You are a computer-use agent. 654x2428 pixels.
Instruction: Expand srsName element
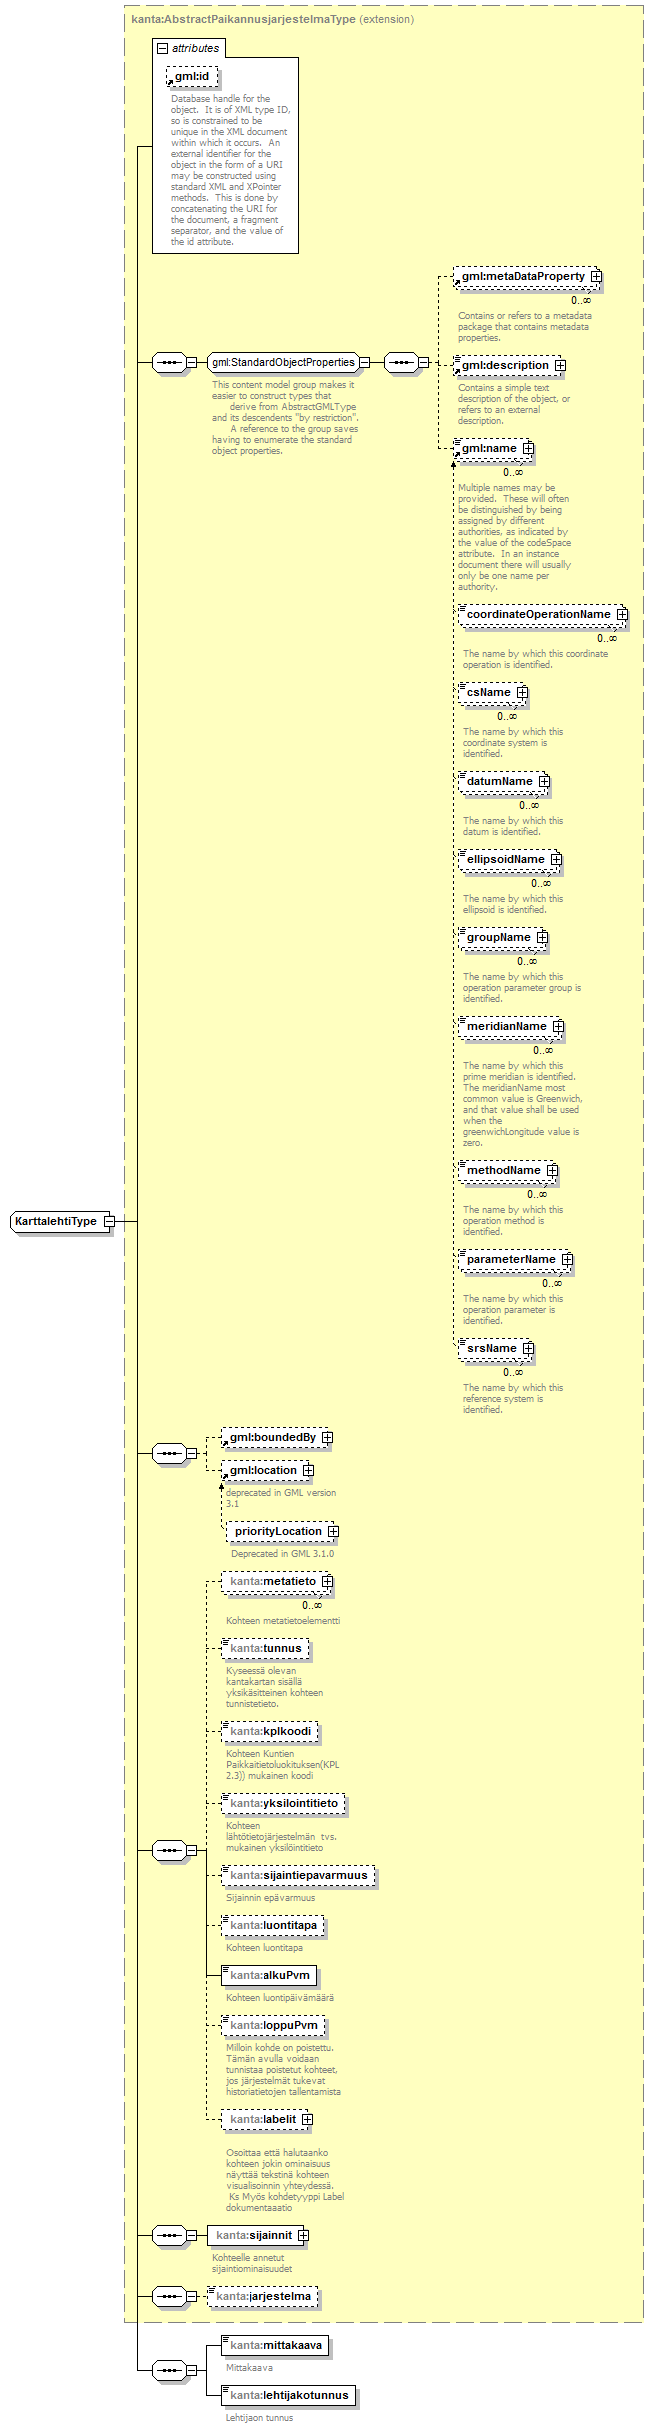[x=528, y=1348]
